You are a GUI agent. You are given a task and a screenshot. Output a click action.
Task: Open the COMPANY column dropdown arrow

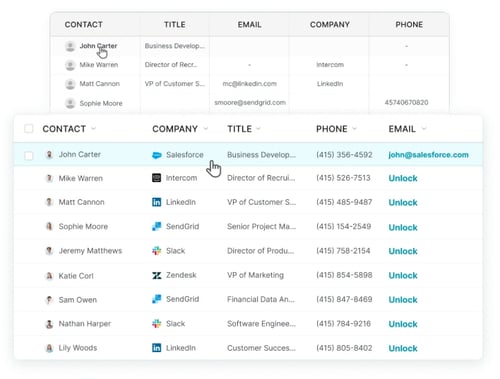click(x=206, y=128)
